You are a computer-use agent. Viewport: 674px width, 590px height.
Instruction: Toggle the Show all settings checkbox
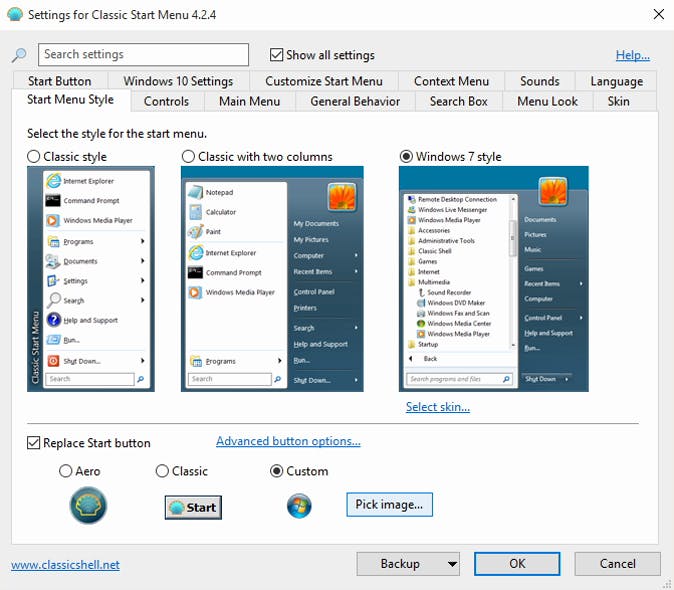(276, 55)
